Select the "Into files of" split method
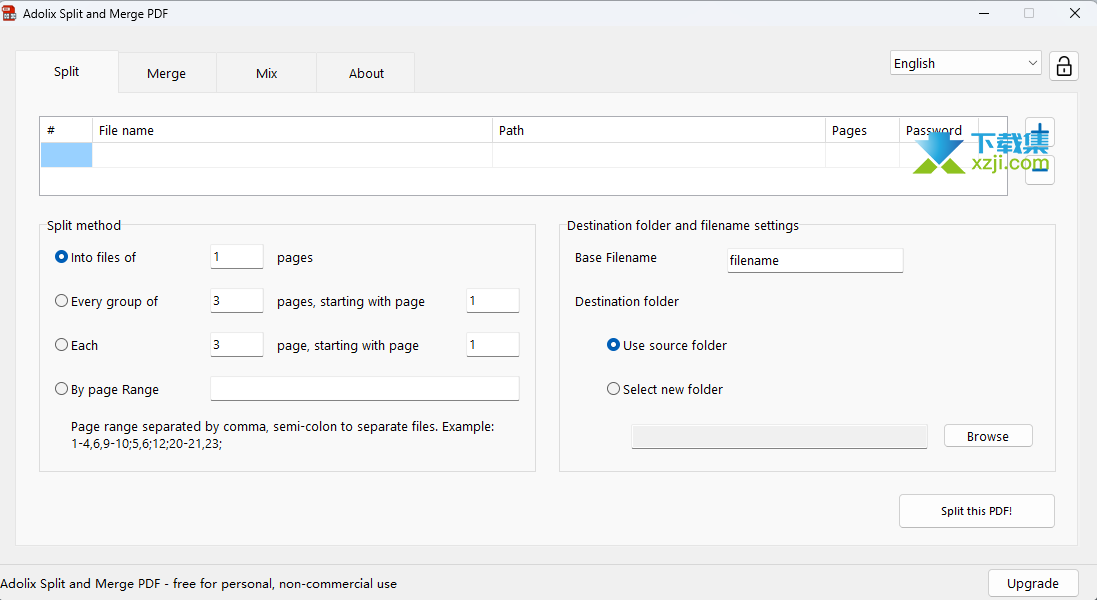The width and height of the screenshot is (1097, 600). 62,257
